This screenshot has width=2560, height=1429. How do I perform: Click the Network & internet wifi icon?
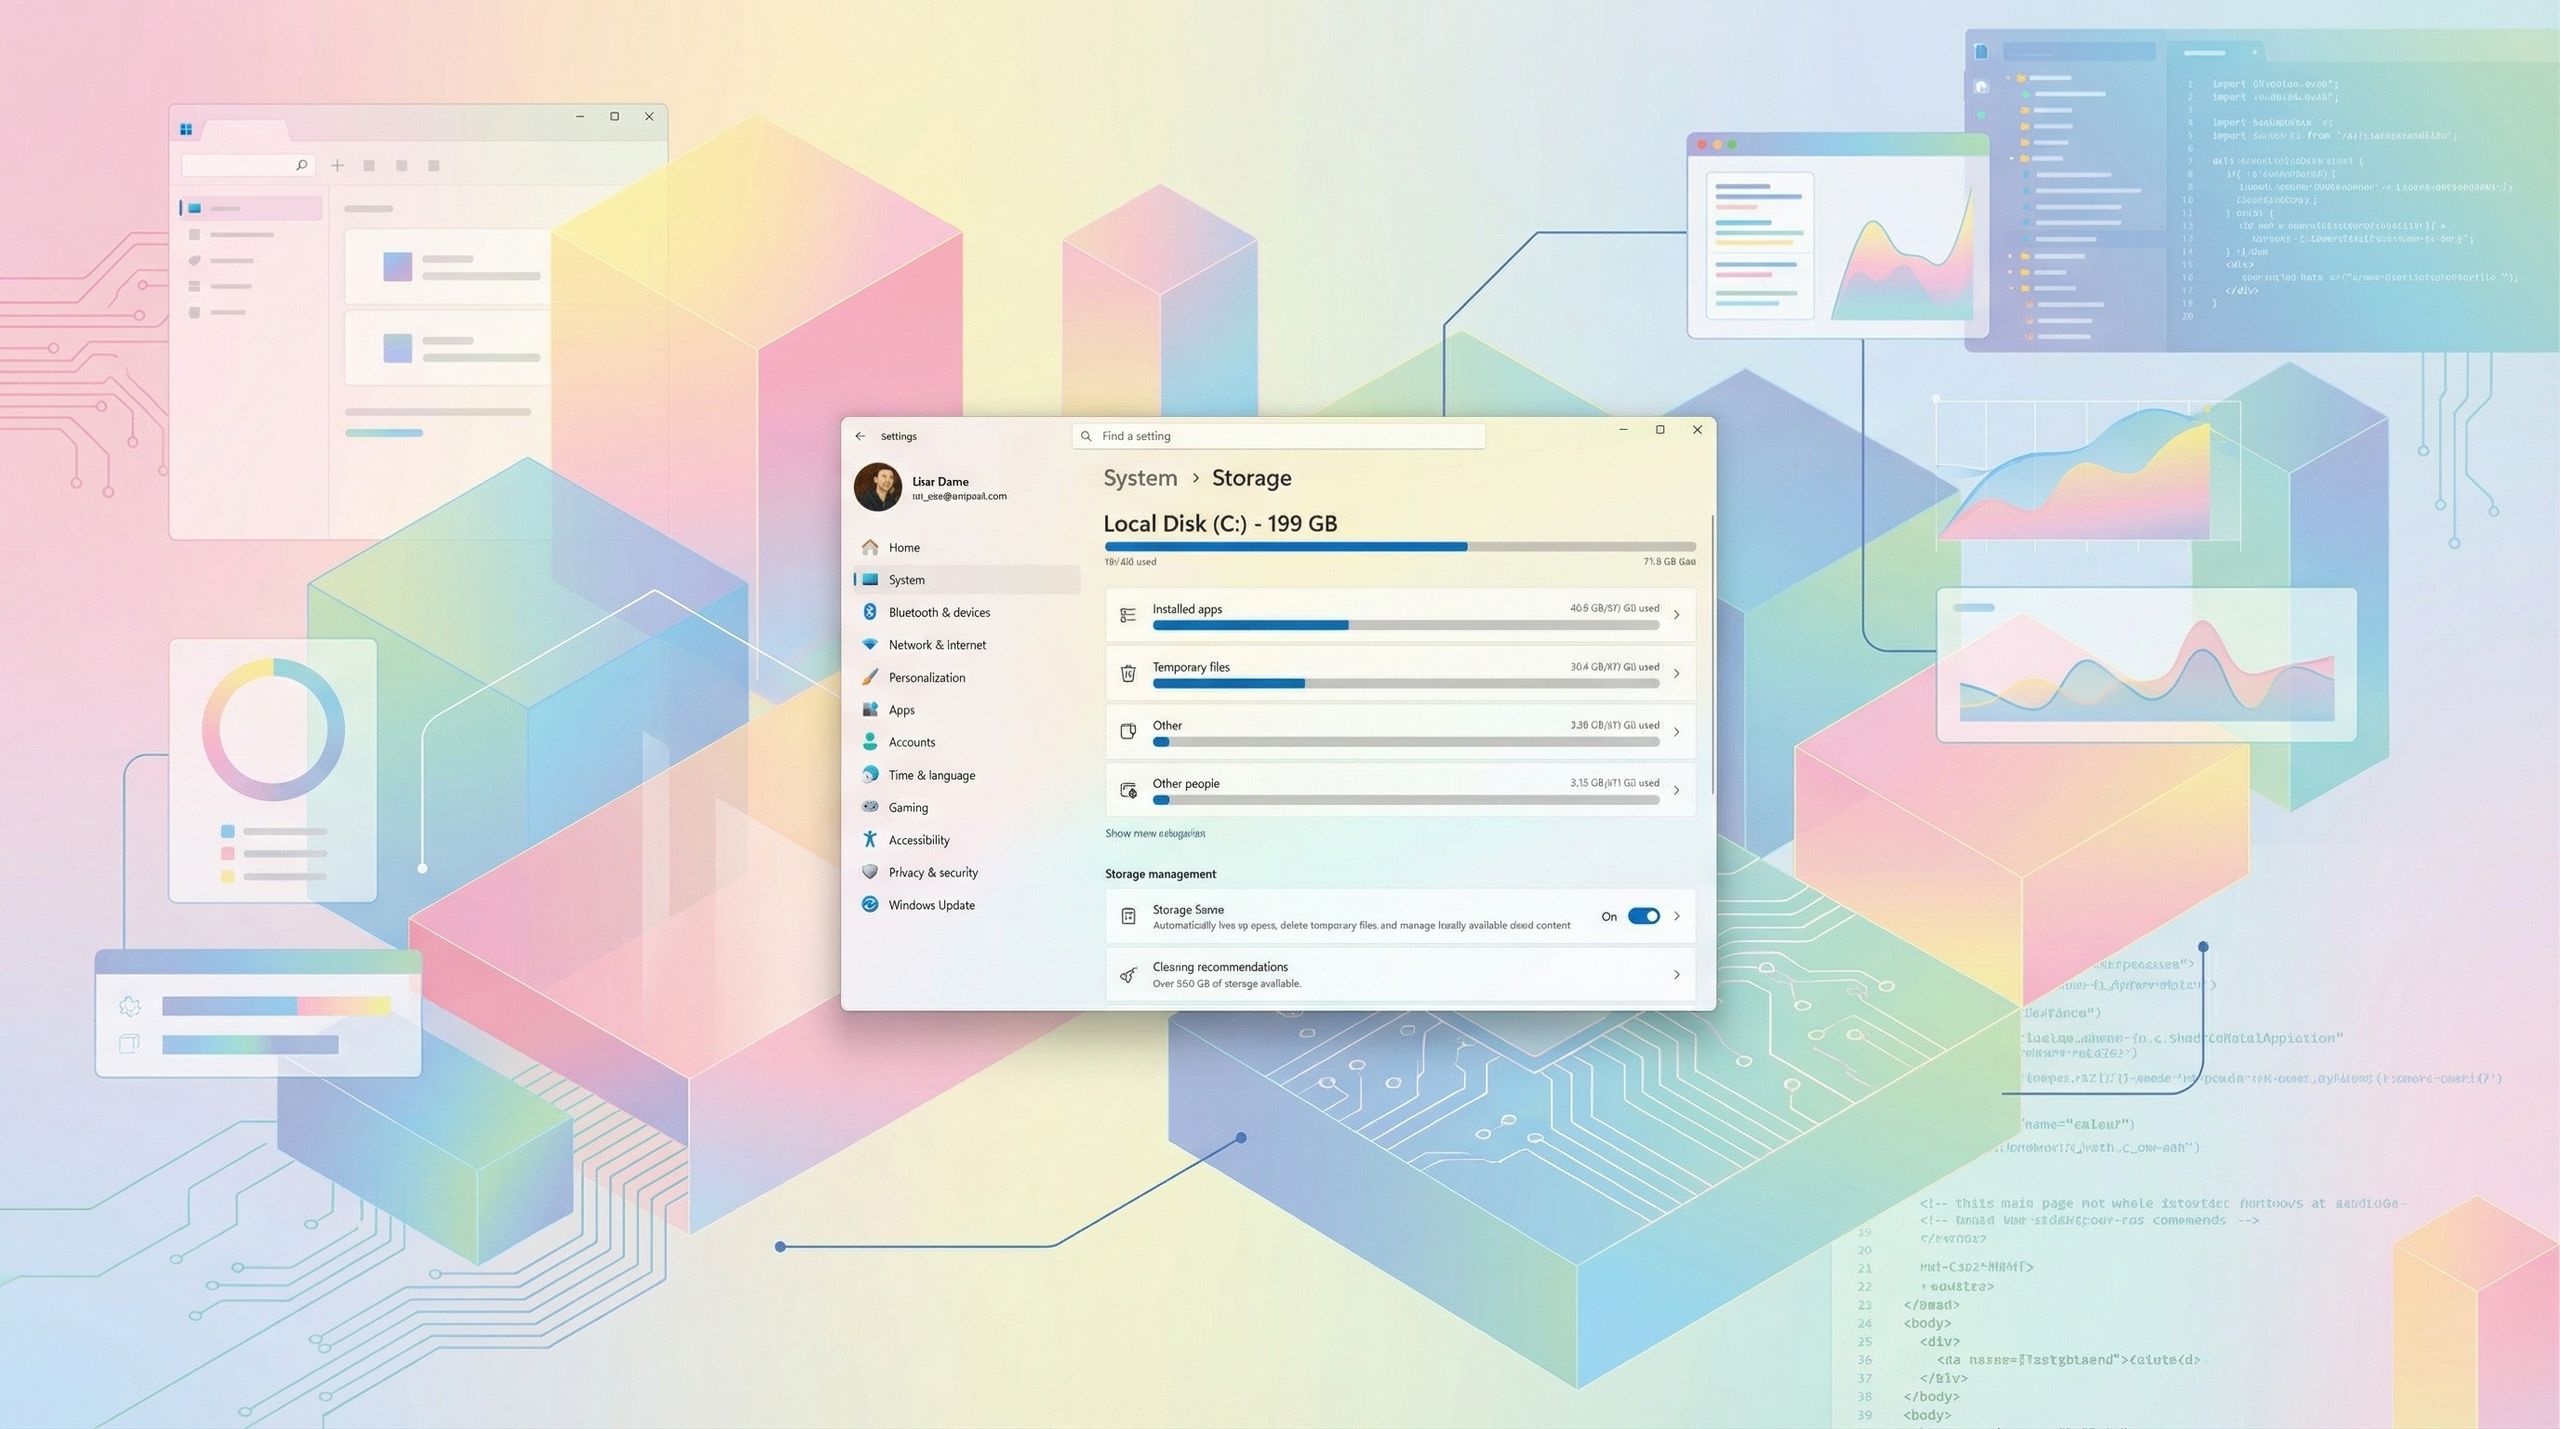pyautogui.click(x=870, y=644)
